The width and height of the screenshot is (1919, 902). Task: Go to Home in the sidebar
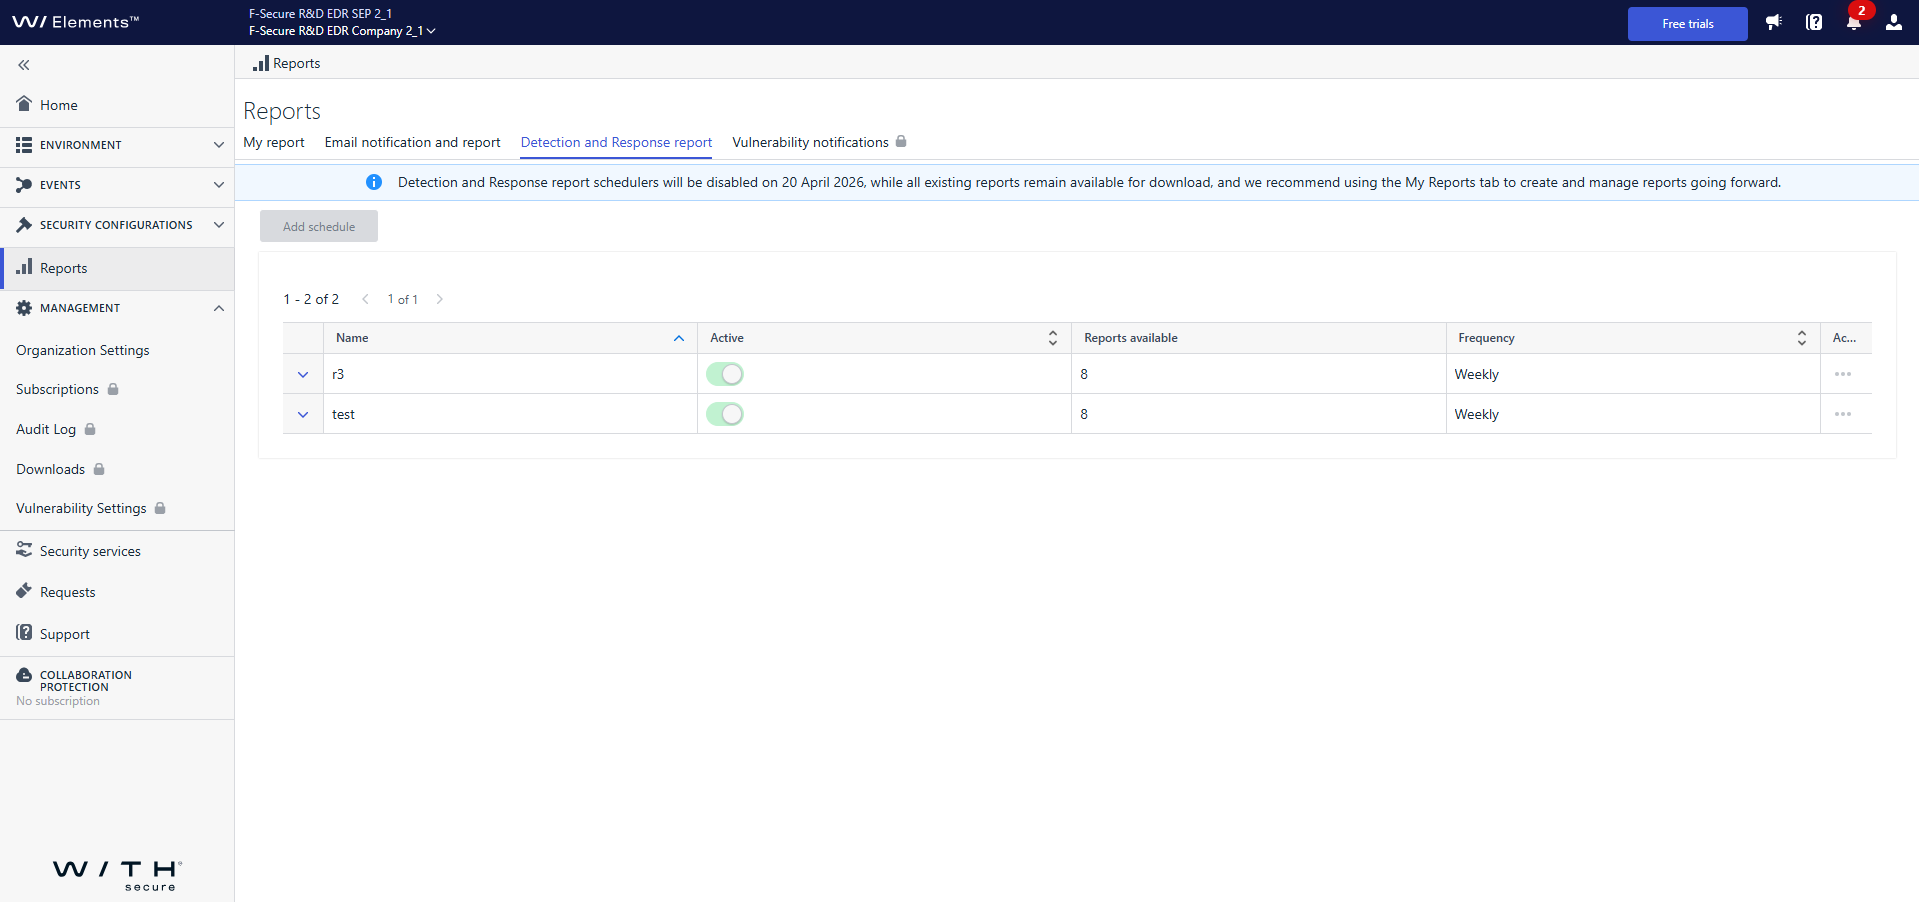coord(117,105)
